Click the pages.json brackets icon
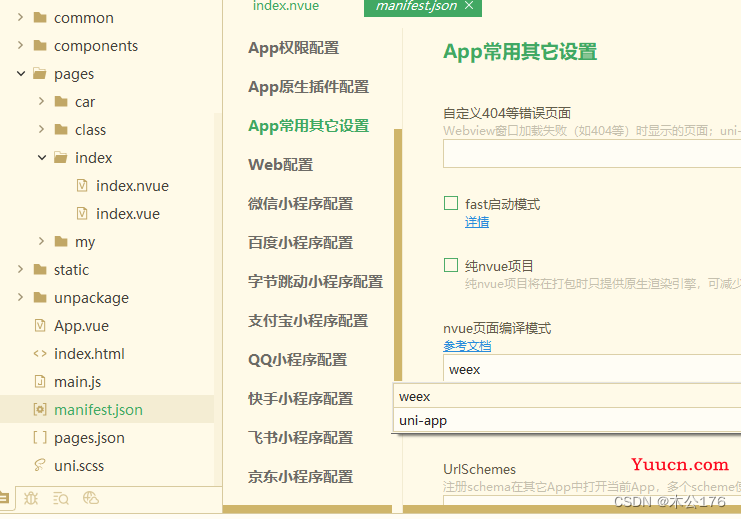Viewport: 741px width, 519px height. tap(40, 437)
